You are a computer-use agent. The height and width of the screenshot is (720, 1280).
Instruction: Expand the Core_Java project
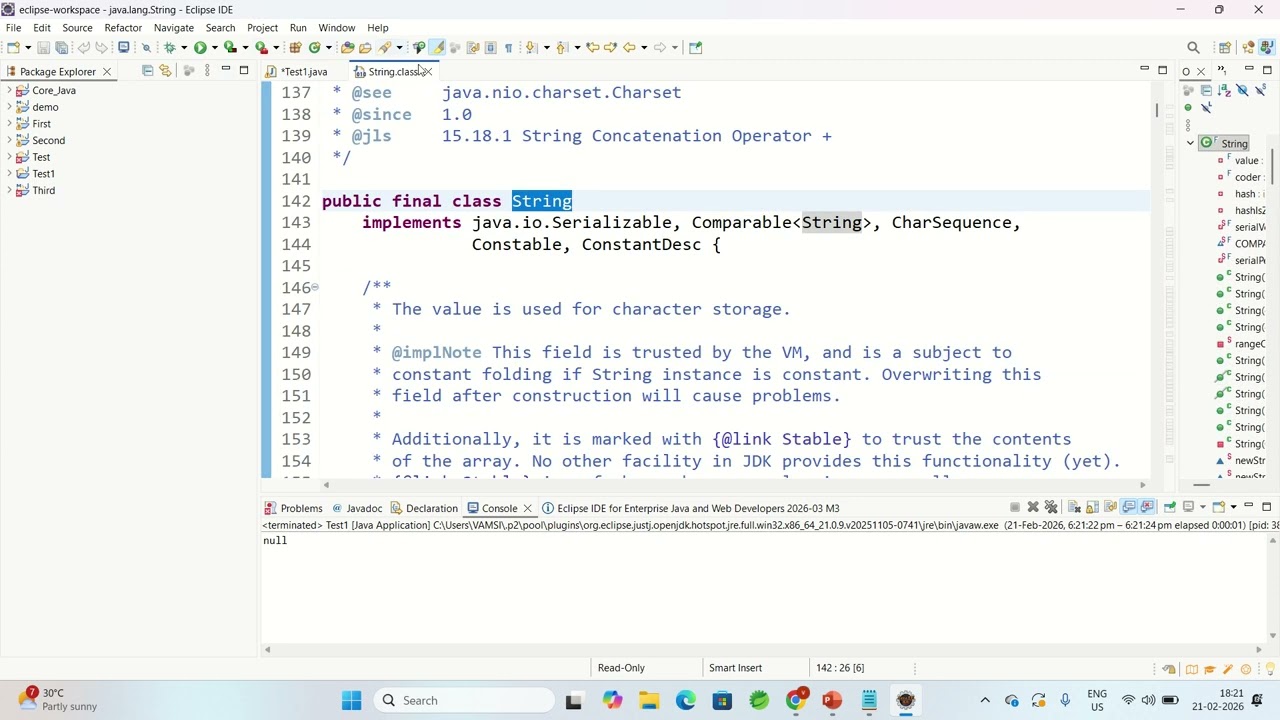[x=9, y=90]
